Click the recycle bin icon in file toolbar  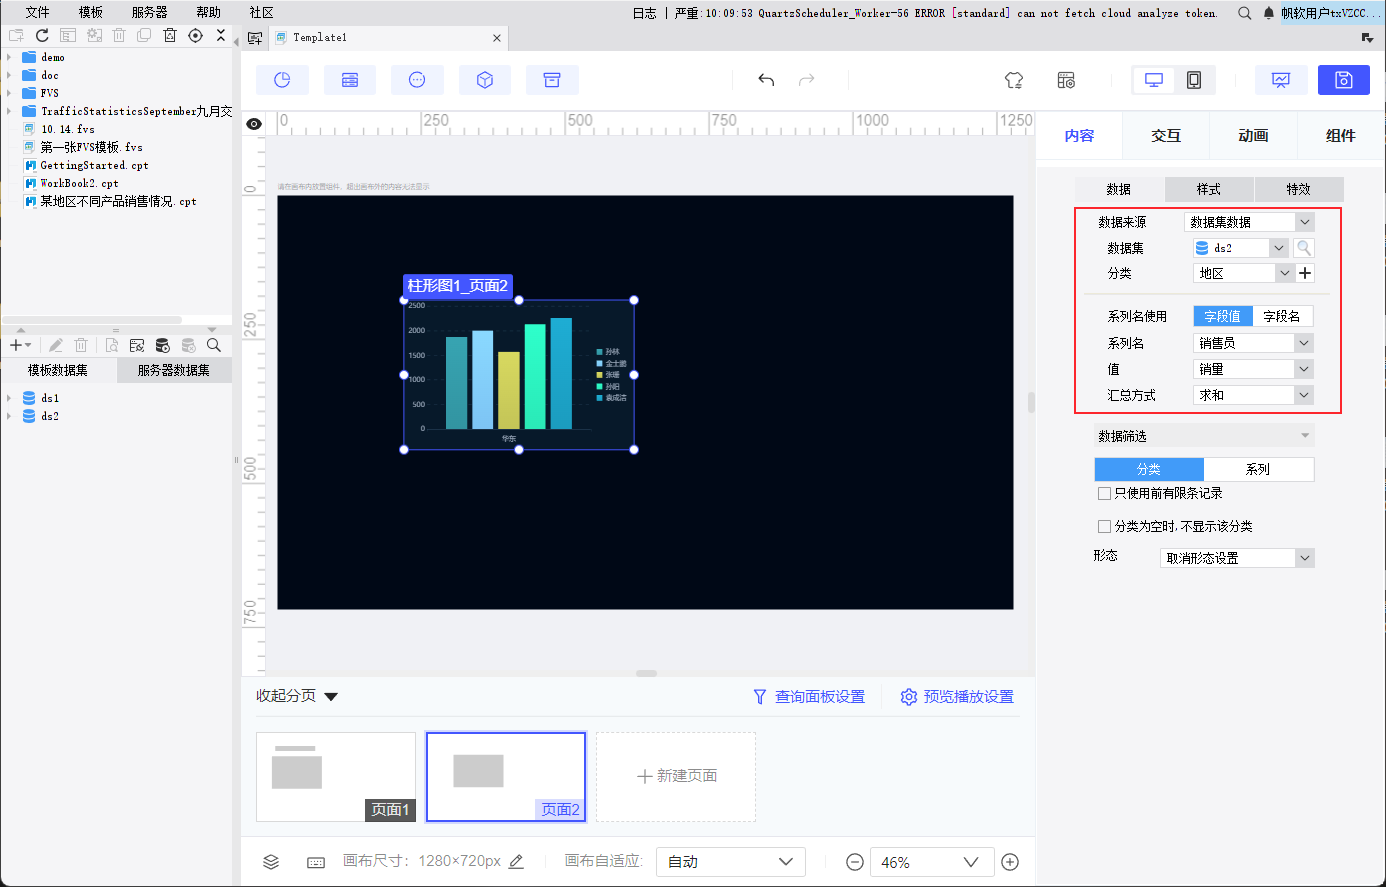point(169,35)
